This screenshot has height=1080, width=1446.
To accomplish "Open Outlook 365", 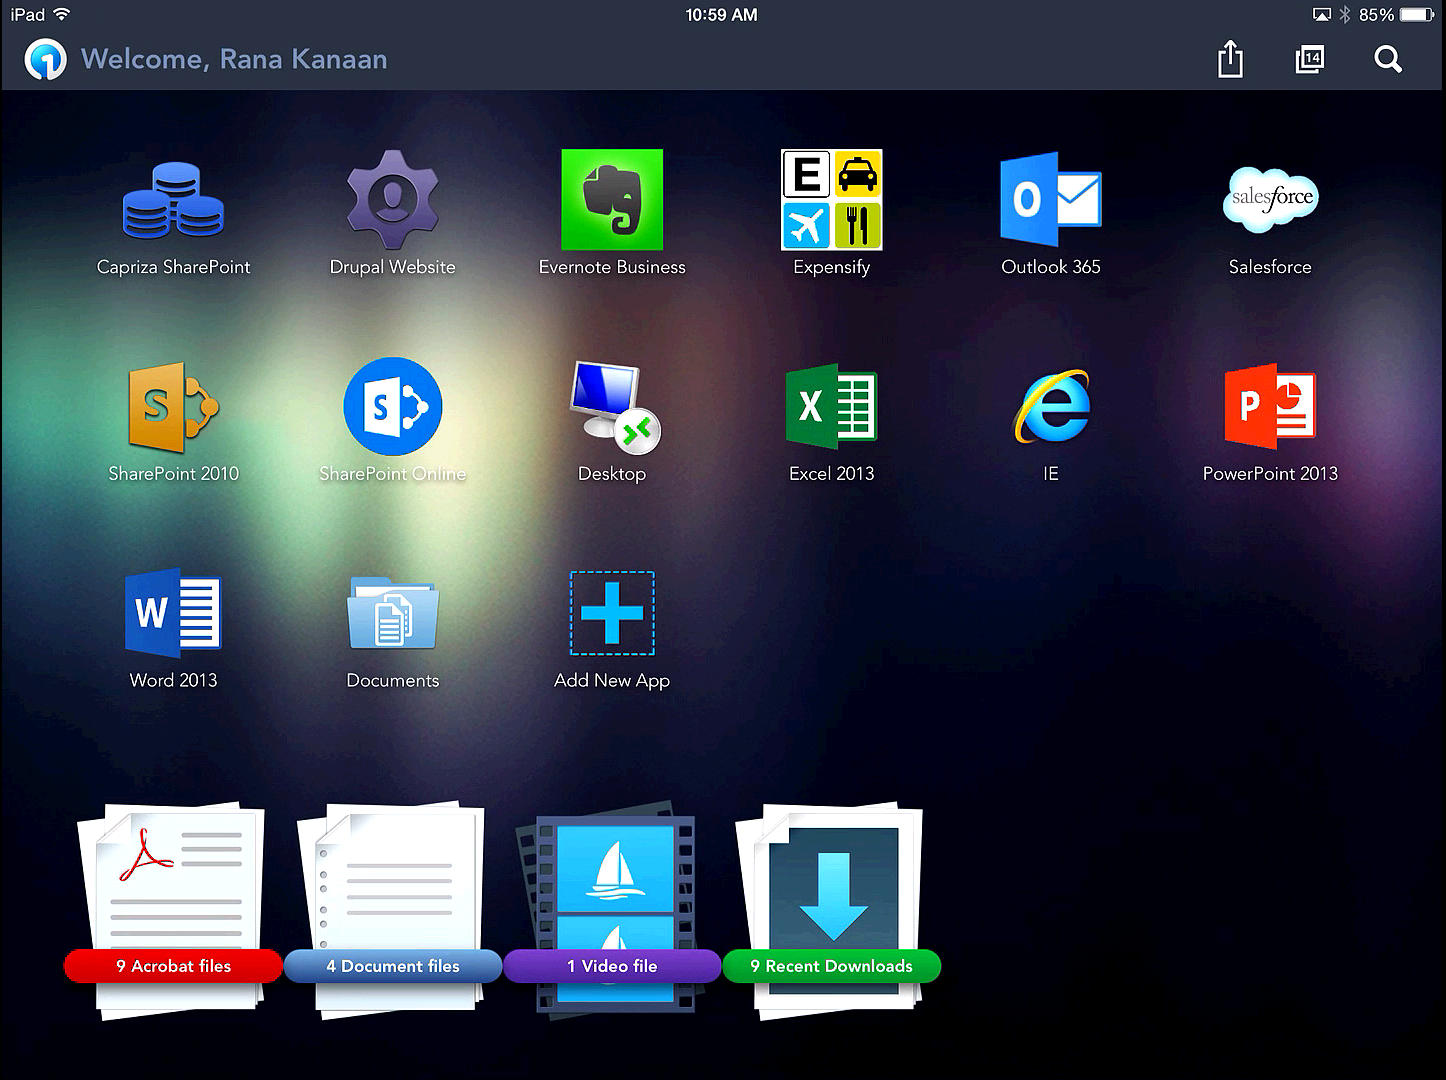I will (x=1050, y=200).
